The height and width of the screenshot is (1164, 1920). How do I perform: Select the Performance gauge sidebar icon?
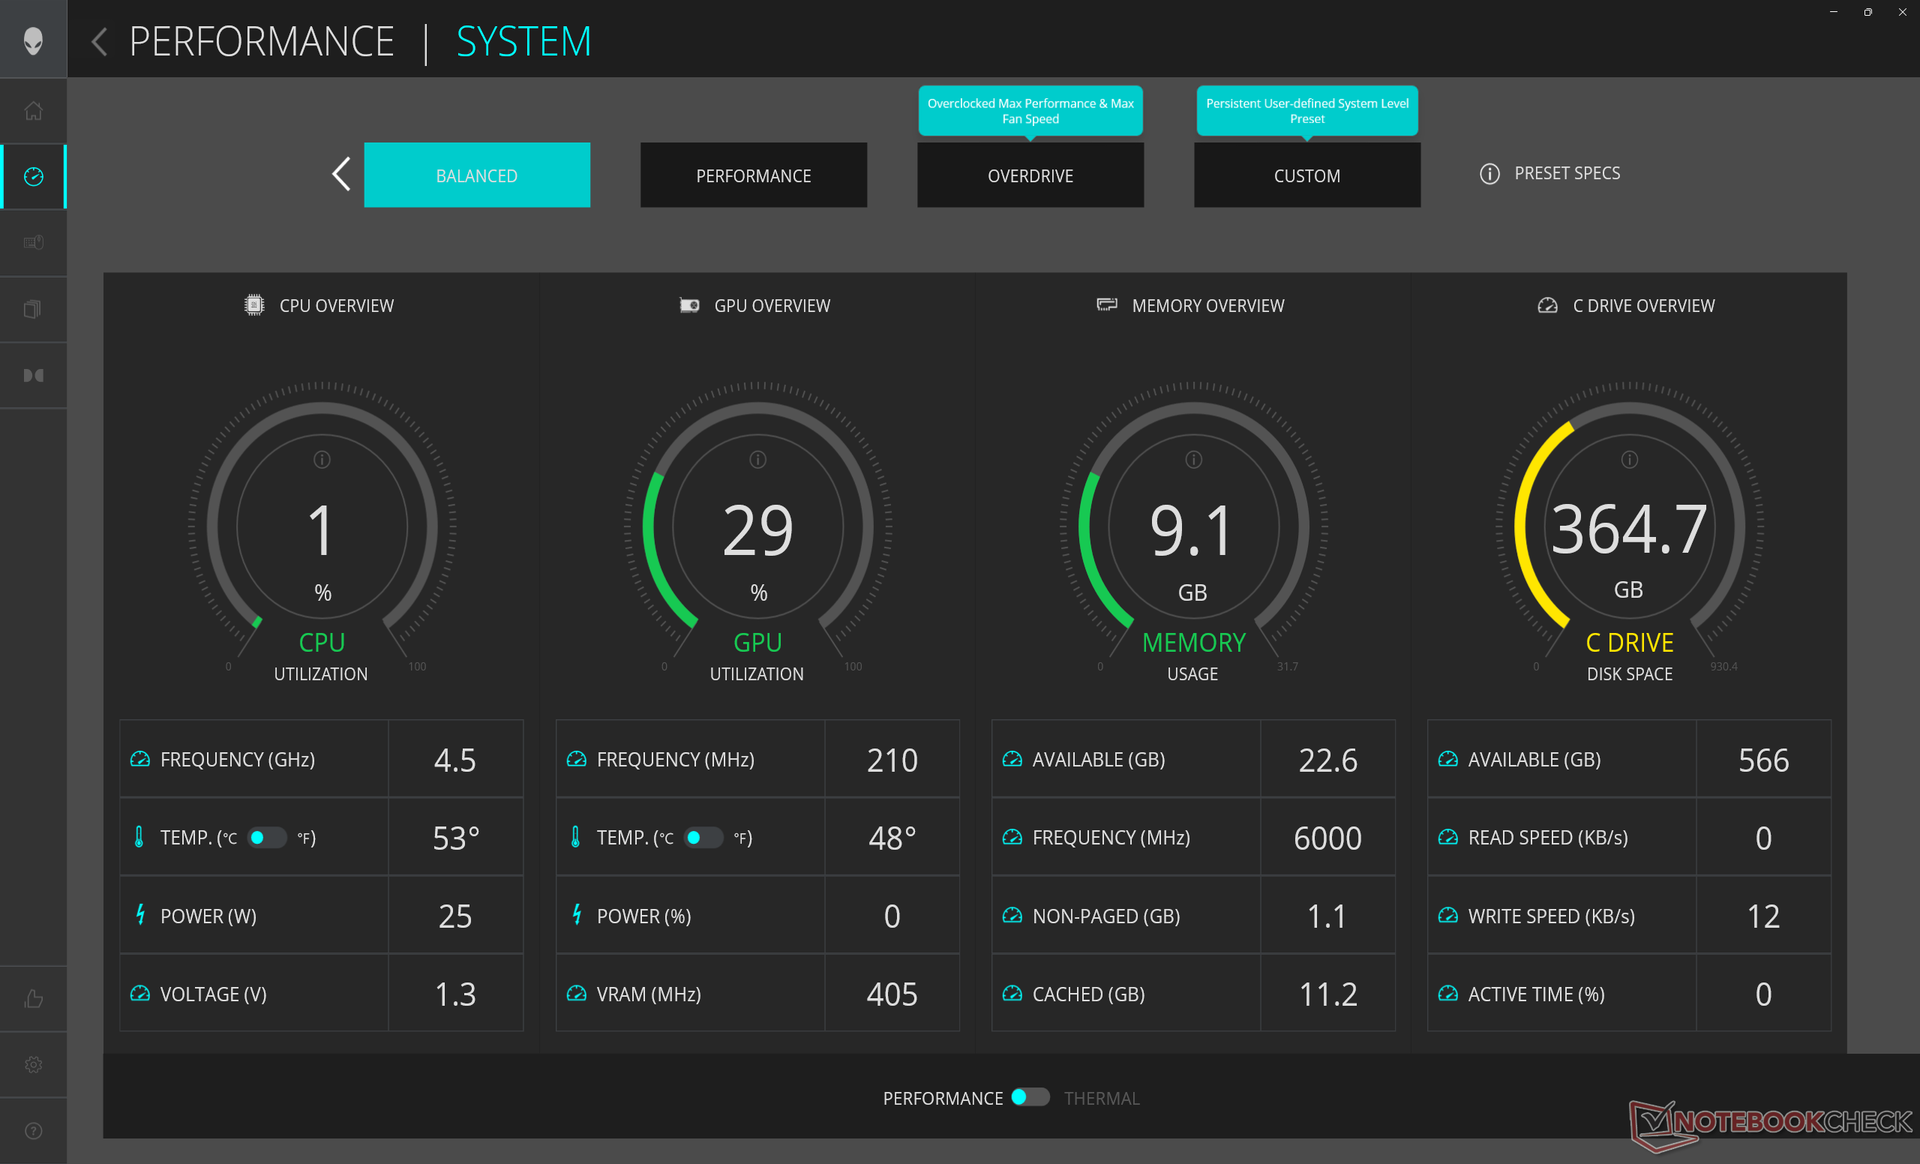[x=33, y=177]
